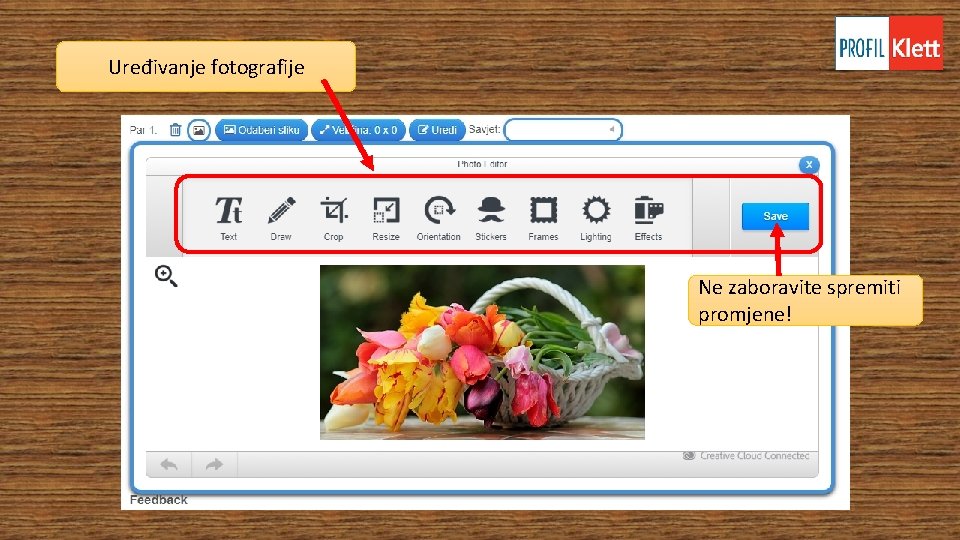The image size is (960, 540).
Task: Open the Feedback link
Action: tap(159, 500)
